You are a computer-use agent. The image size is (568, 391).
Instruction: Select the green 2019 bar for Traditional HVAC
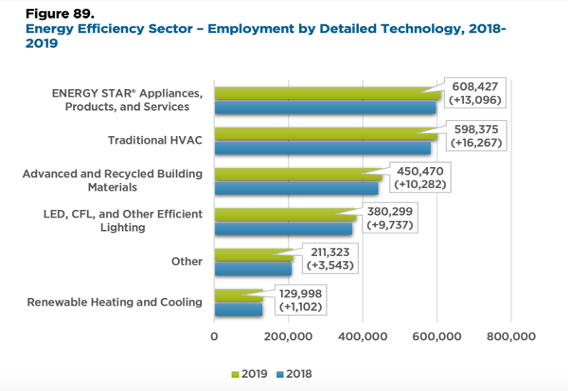pos(326,134)
